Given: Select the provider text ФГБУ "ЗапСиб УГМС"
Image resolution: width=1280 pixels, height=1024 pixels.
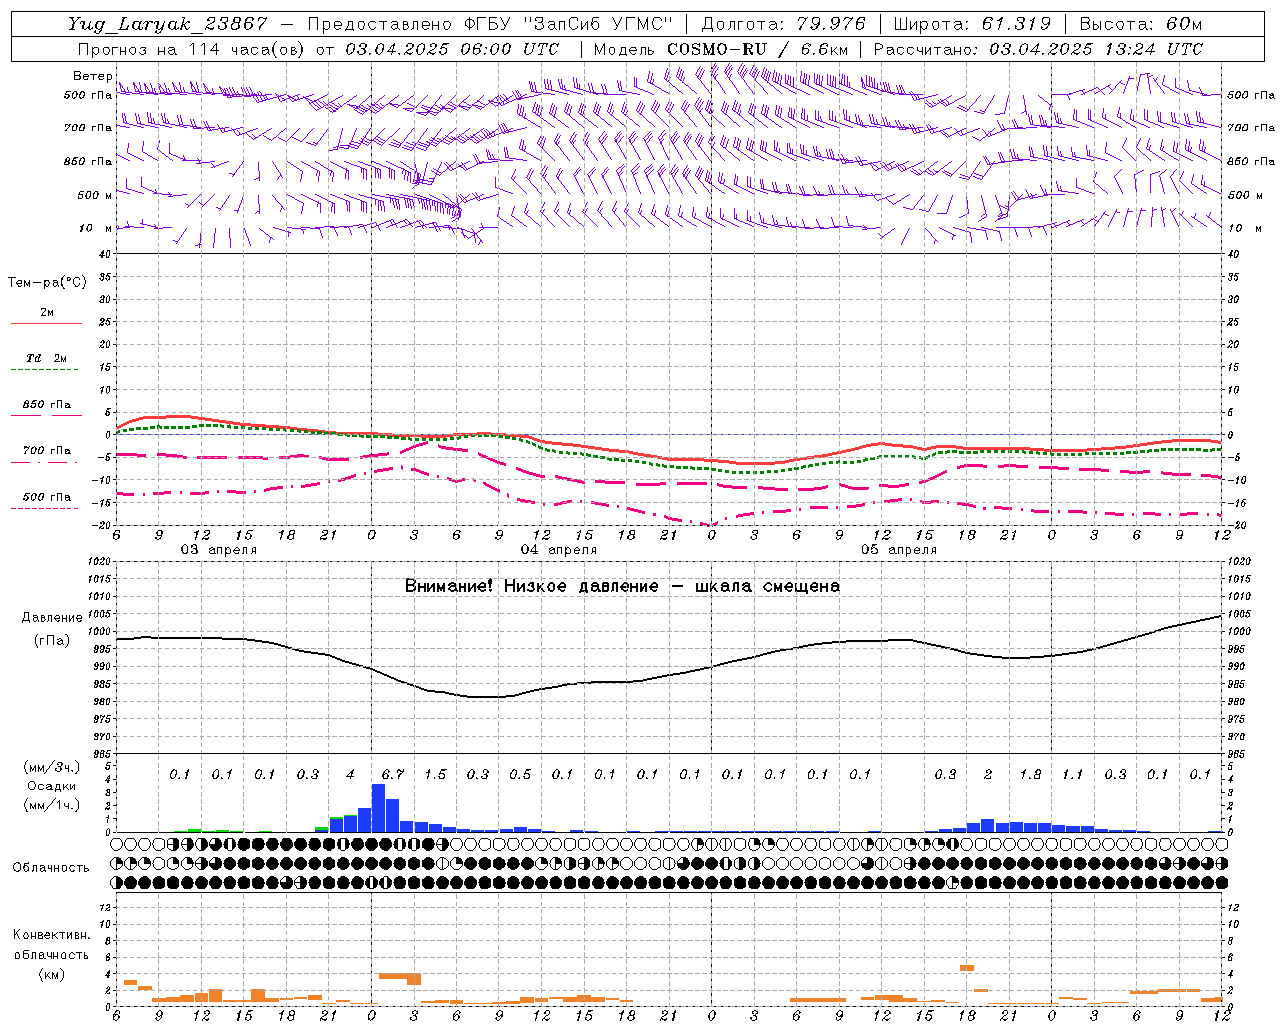Looking at the screenshot, I should [569, 24].
